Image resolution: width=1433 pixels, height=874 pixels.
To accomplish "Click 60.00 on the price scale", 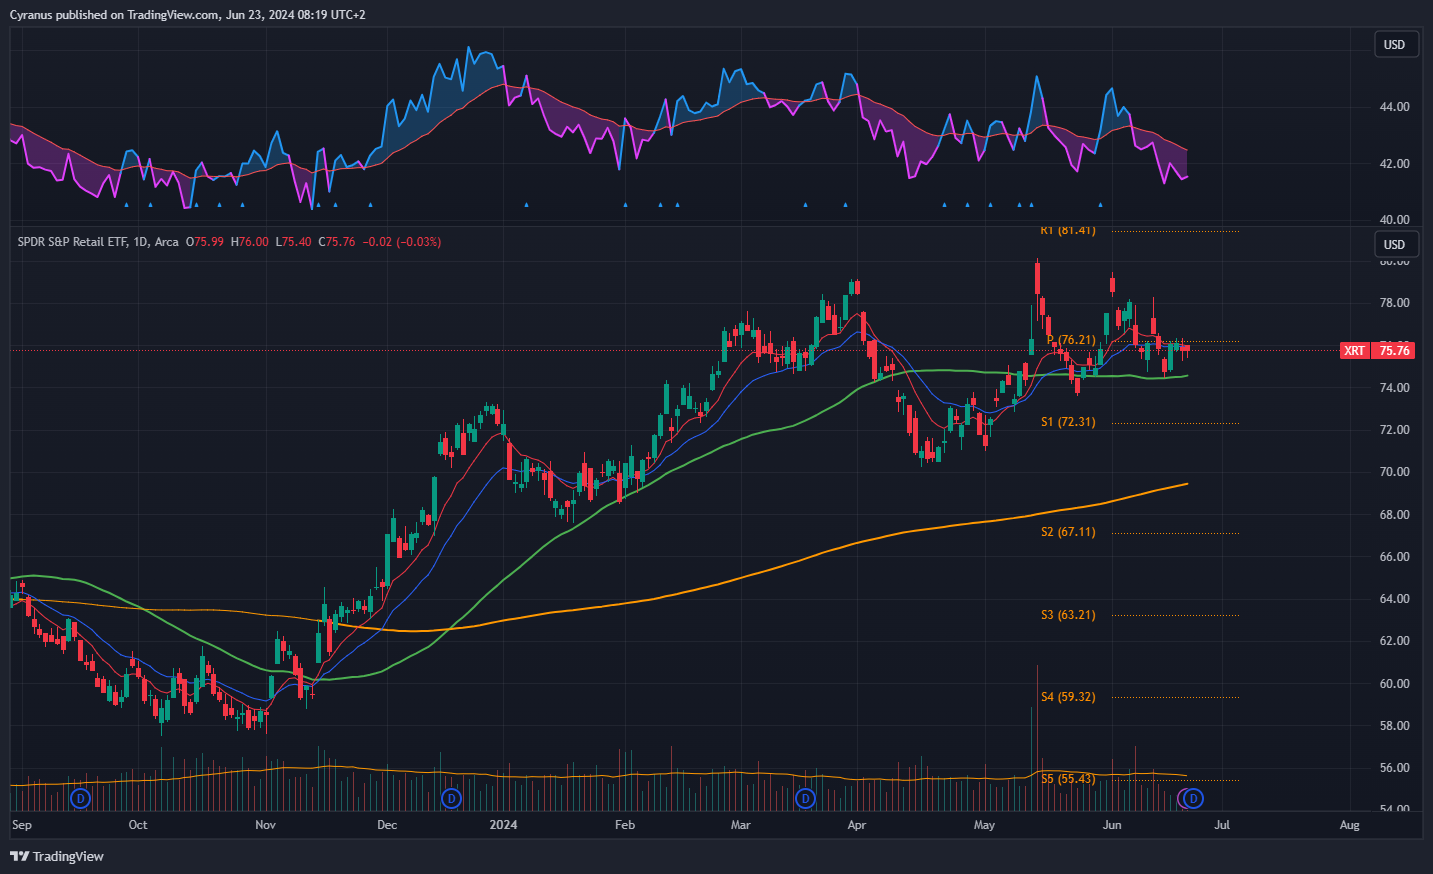I will click(1395, 684).
